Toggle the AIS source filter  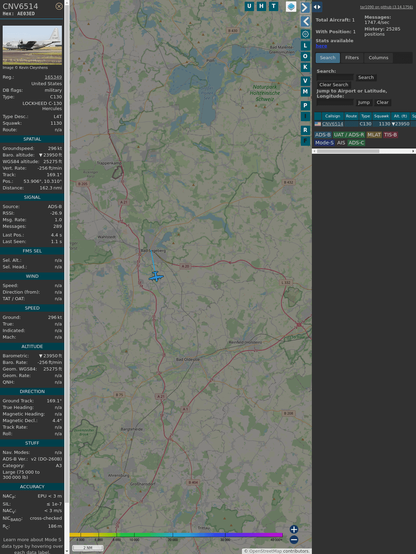click(341, 143)
